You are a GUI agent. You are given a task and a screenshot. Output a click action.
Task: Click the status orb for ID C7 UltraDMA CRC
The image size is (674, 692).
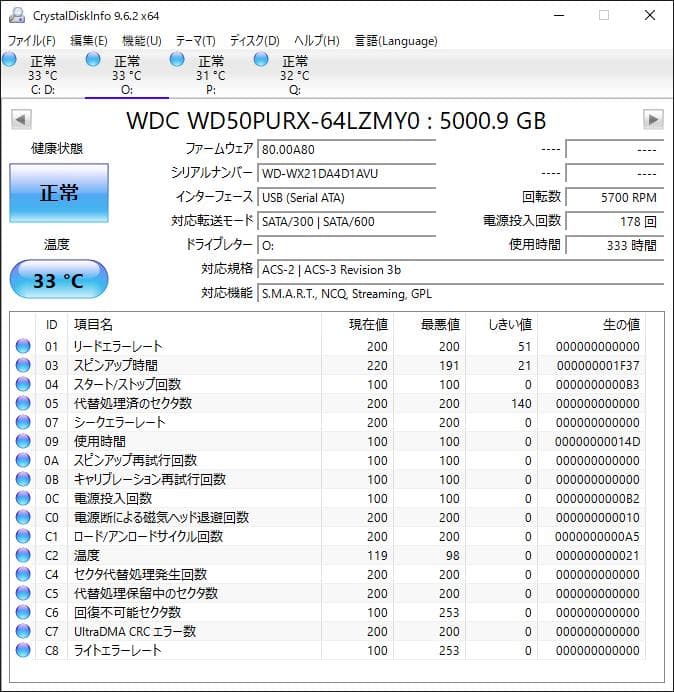pyautogui.click(x=23, y=631)
